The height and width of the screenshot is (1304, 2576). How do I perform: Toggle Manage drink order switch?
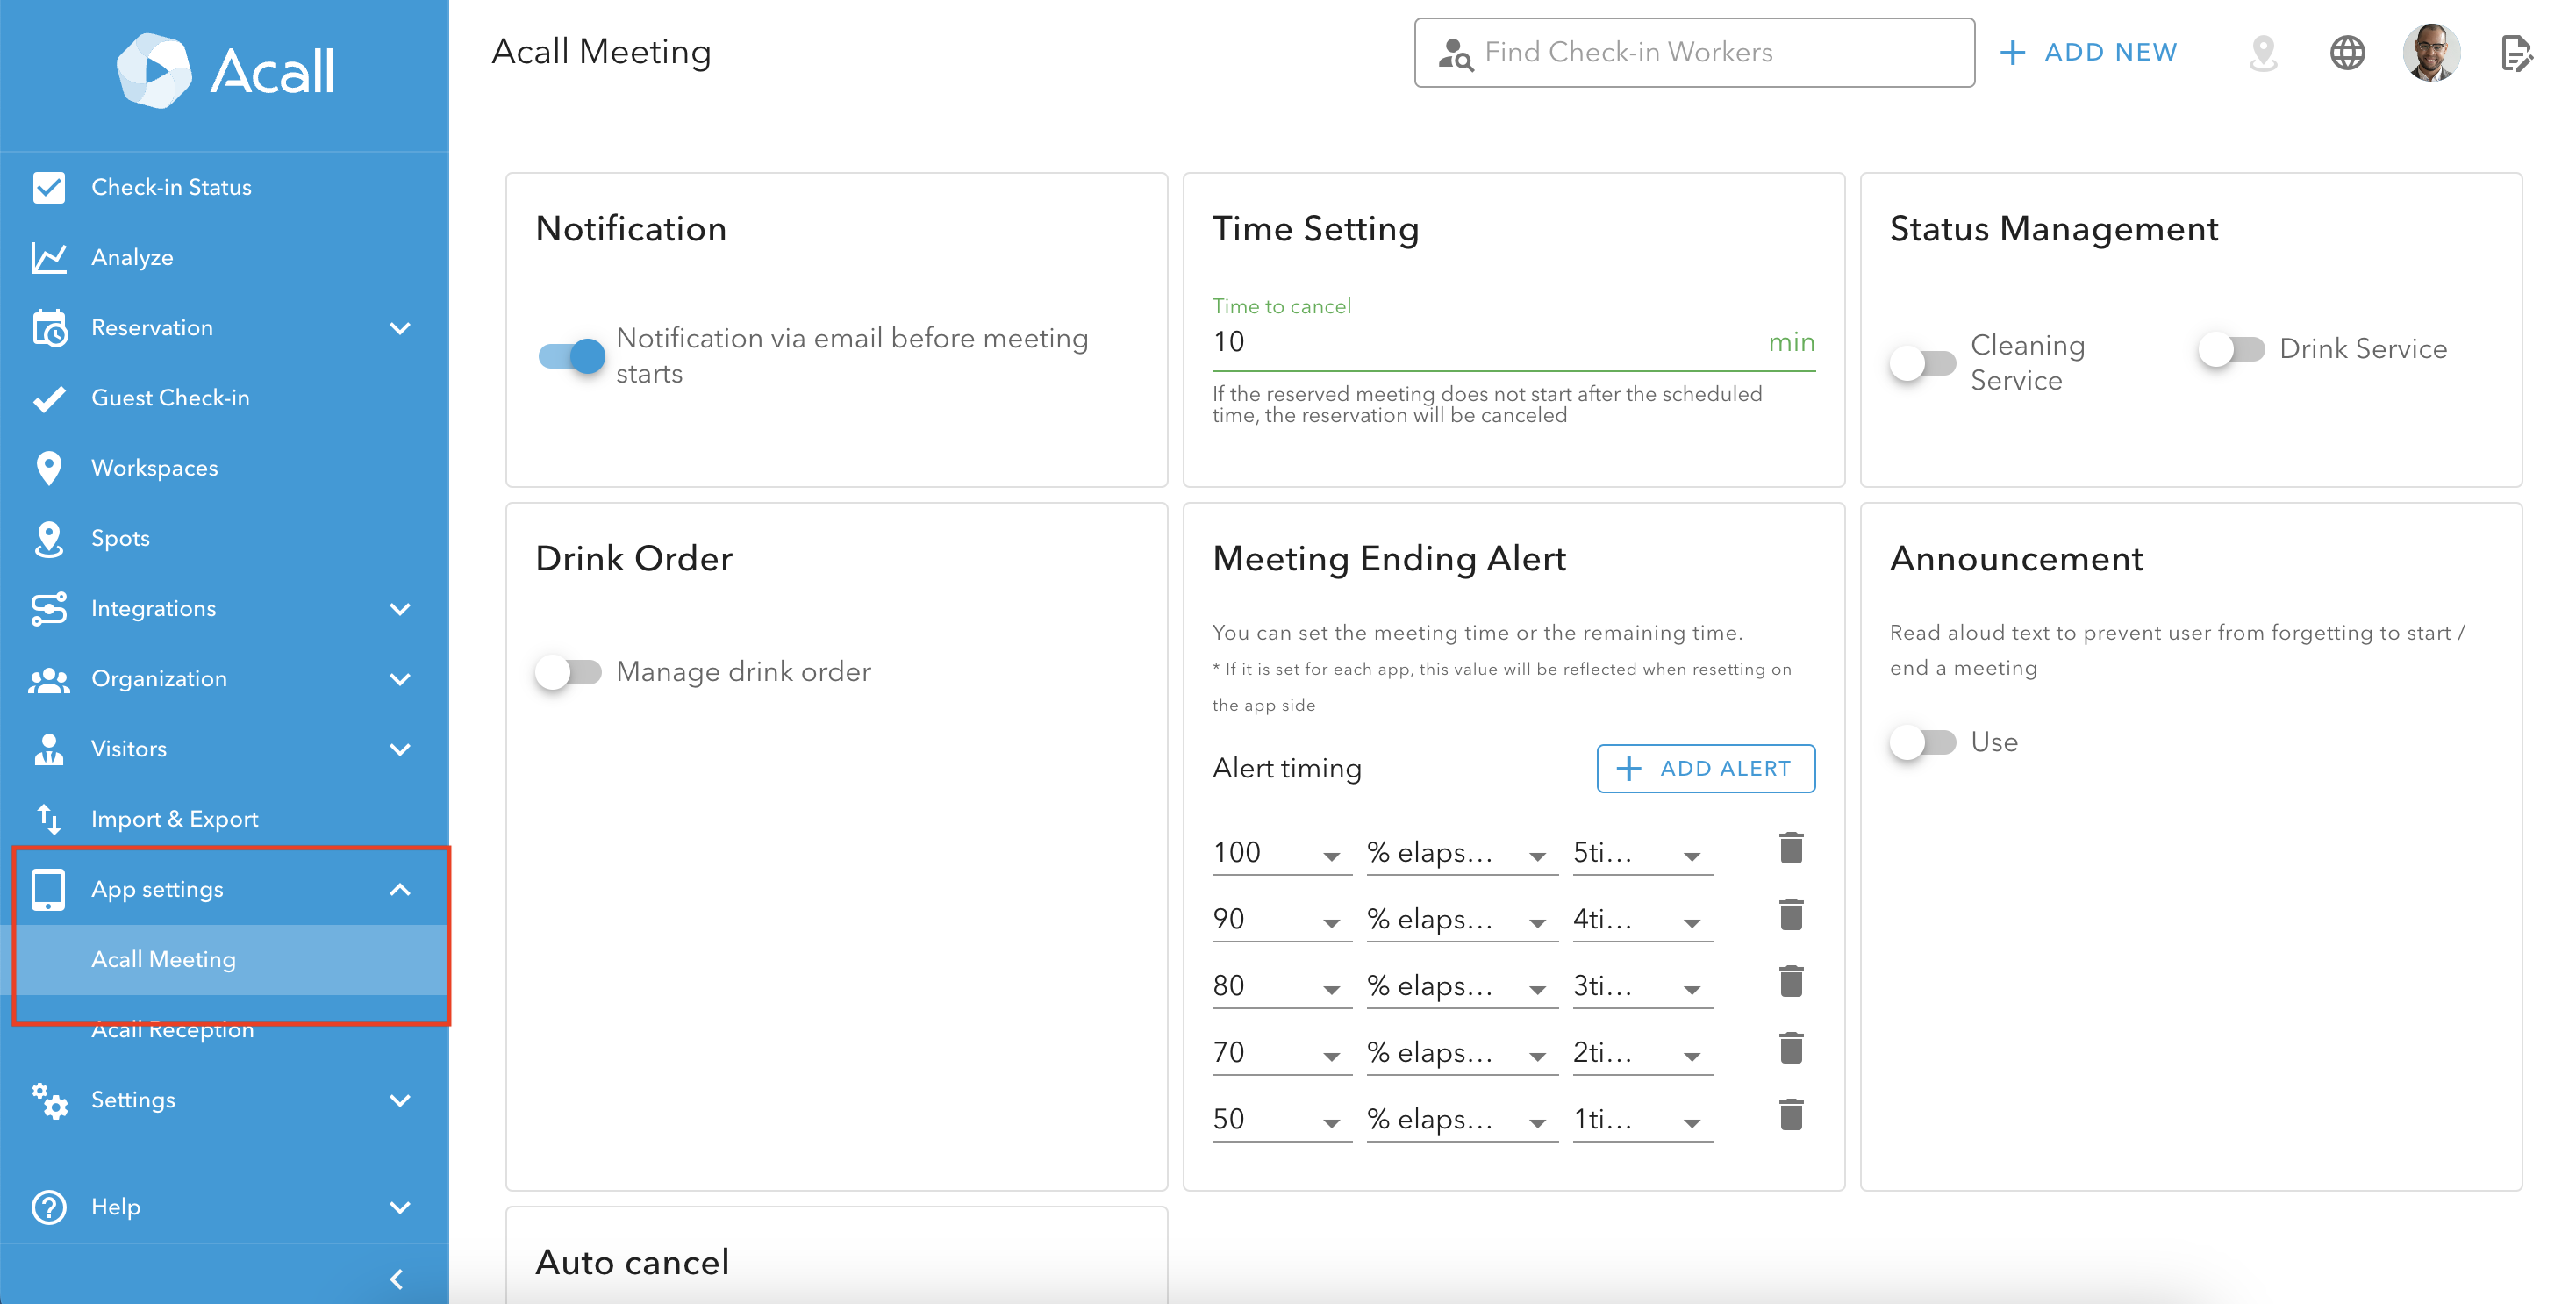coord(568,672)
